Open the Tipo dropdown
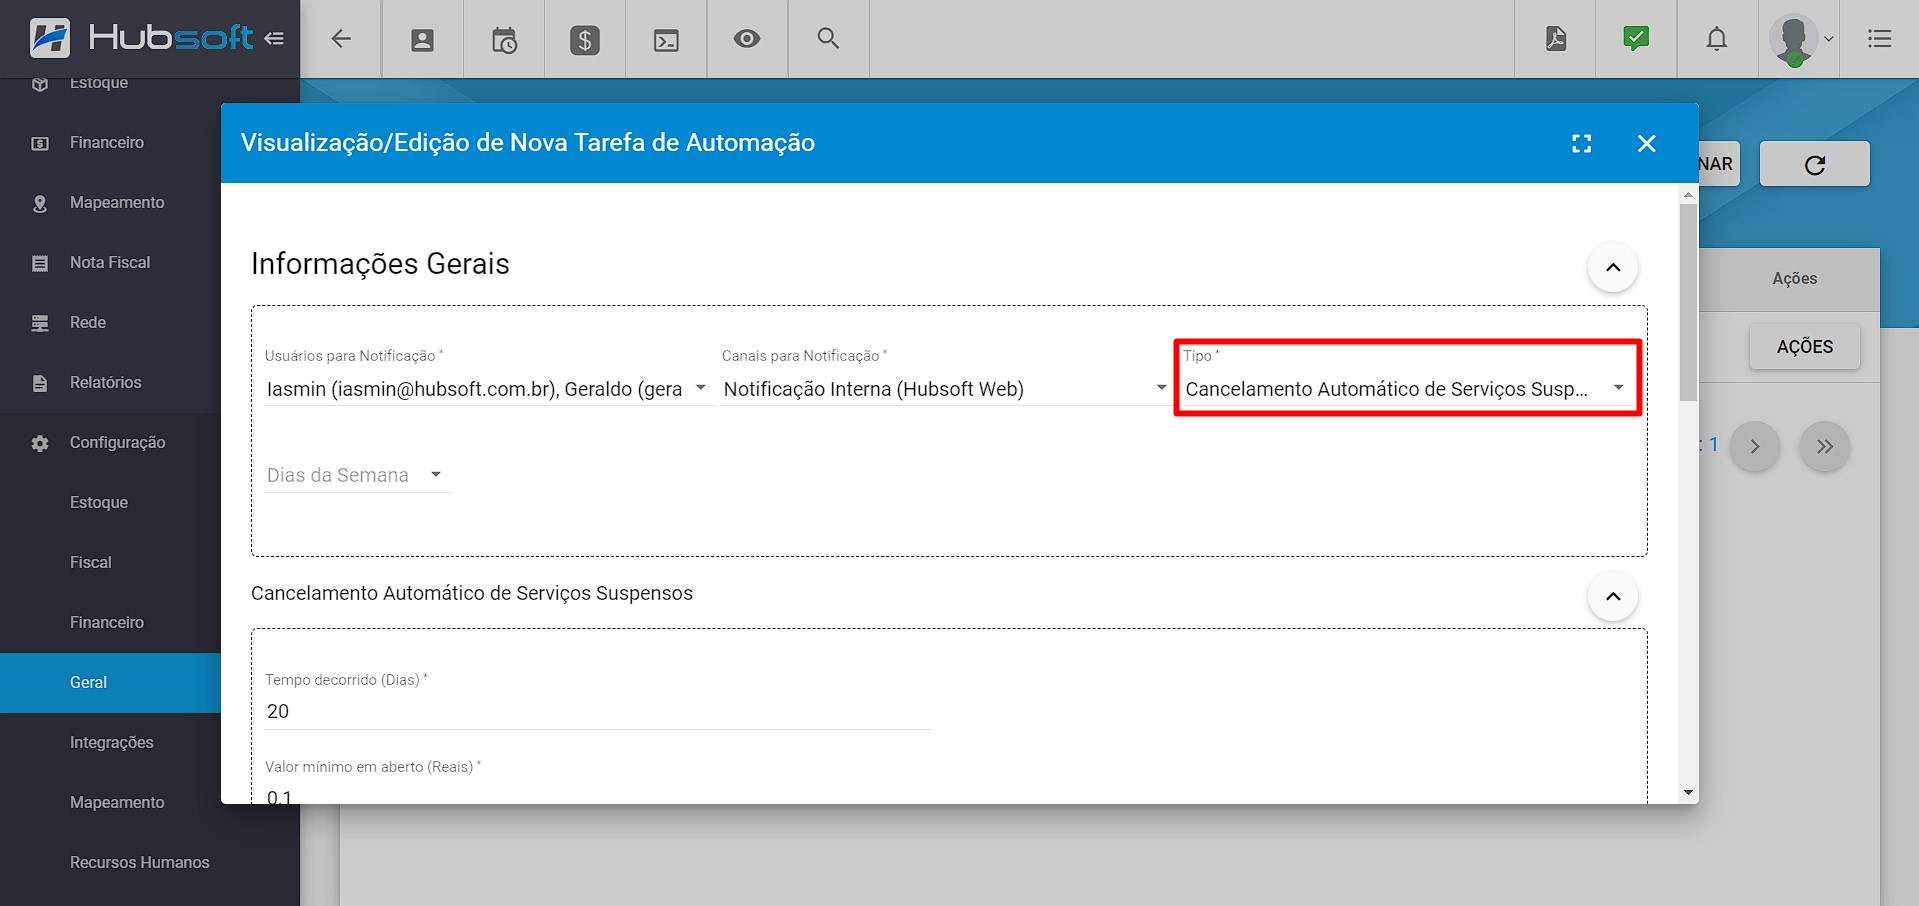The height and width of the screenshot is (906, 1919). [x=1406, y=389]
